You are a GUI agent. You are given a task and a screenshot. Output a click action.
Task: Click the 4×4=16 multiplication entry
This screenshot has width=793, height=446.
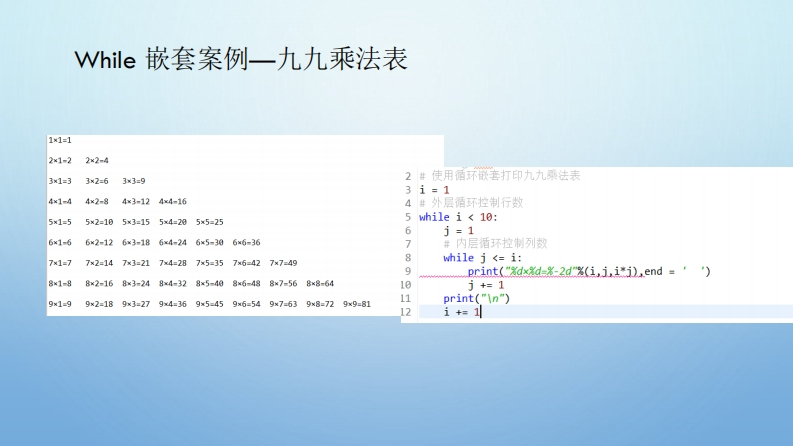(173, 201)
